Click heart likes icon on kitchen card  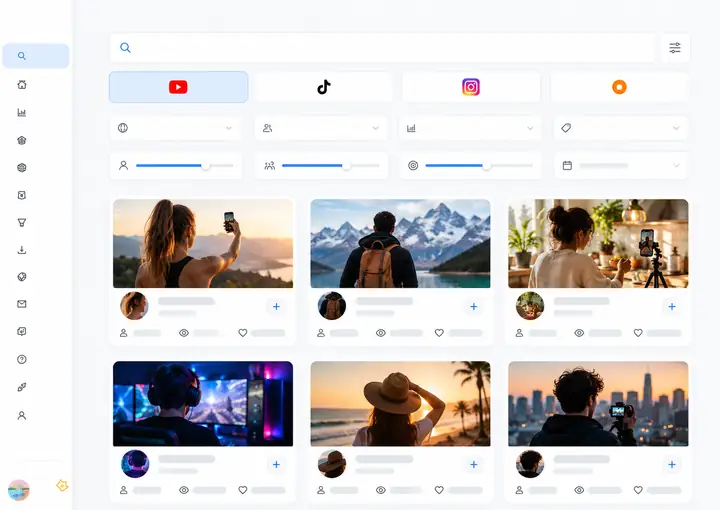[x=638, y=333]
